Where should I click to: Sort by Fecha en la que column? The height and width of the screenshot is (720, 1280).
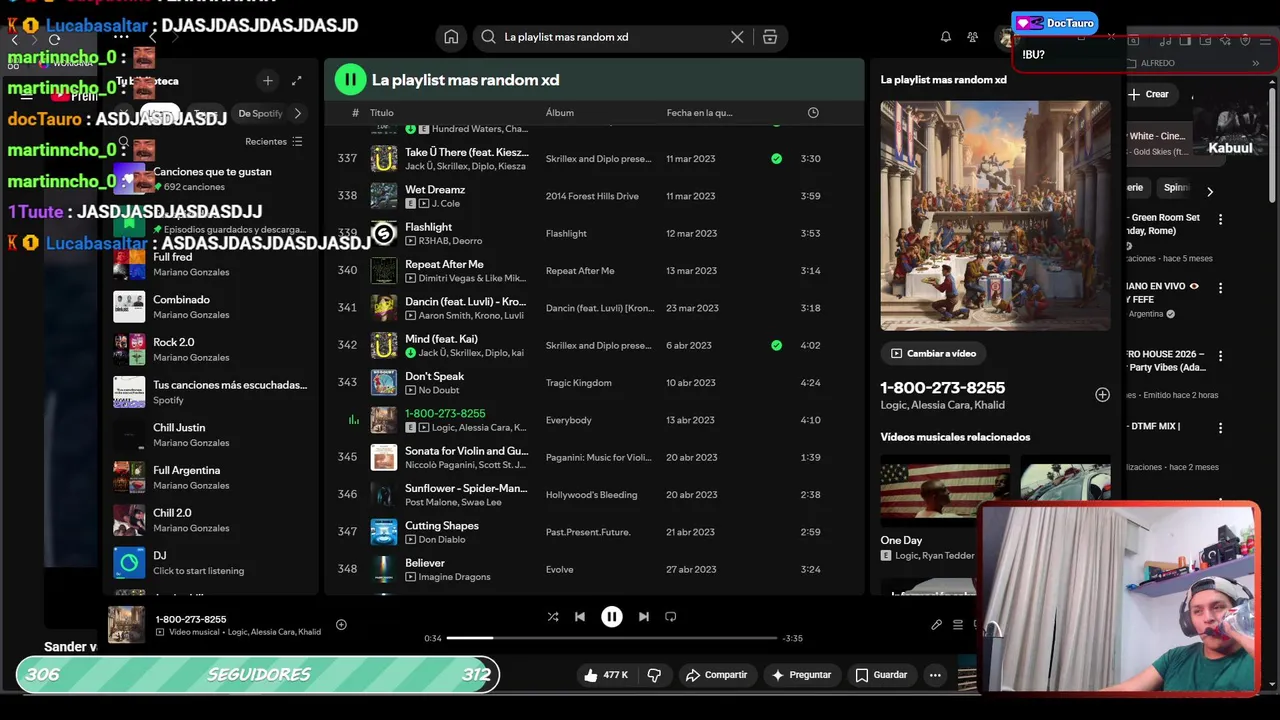point(699,113)
